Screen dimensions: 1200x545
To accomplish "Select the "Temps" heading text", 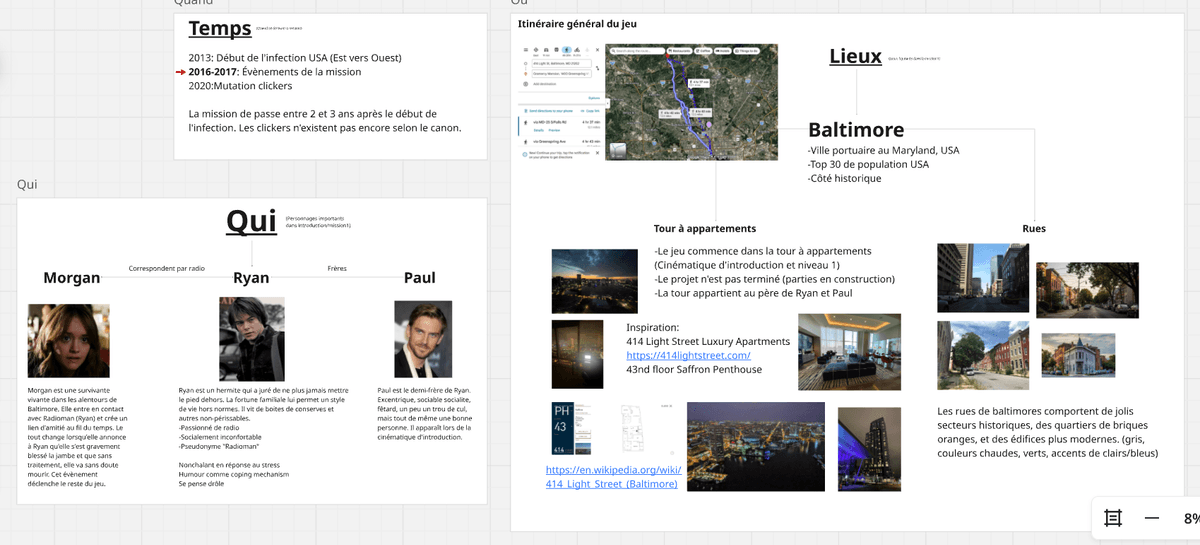I will pyautogui.click(x=220, y=29).
